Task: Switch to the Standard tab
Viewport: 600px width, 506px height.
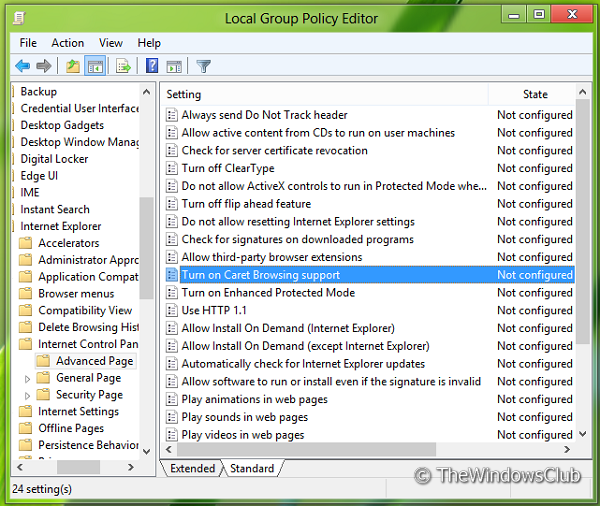Action: click(252, 468)
